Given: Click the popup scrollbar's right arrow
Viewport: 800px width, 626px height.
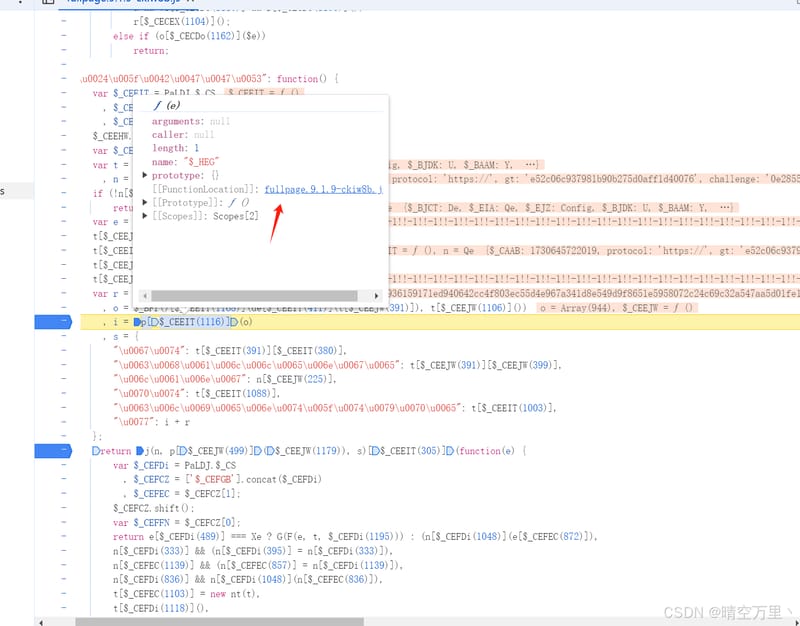Looking at the screenshot, I should point(377,296).
